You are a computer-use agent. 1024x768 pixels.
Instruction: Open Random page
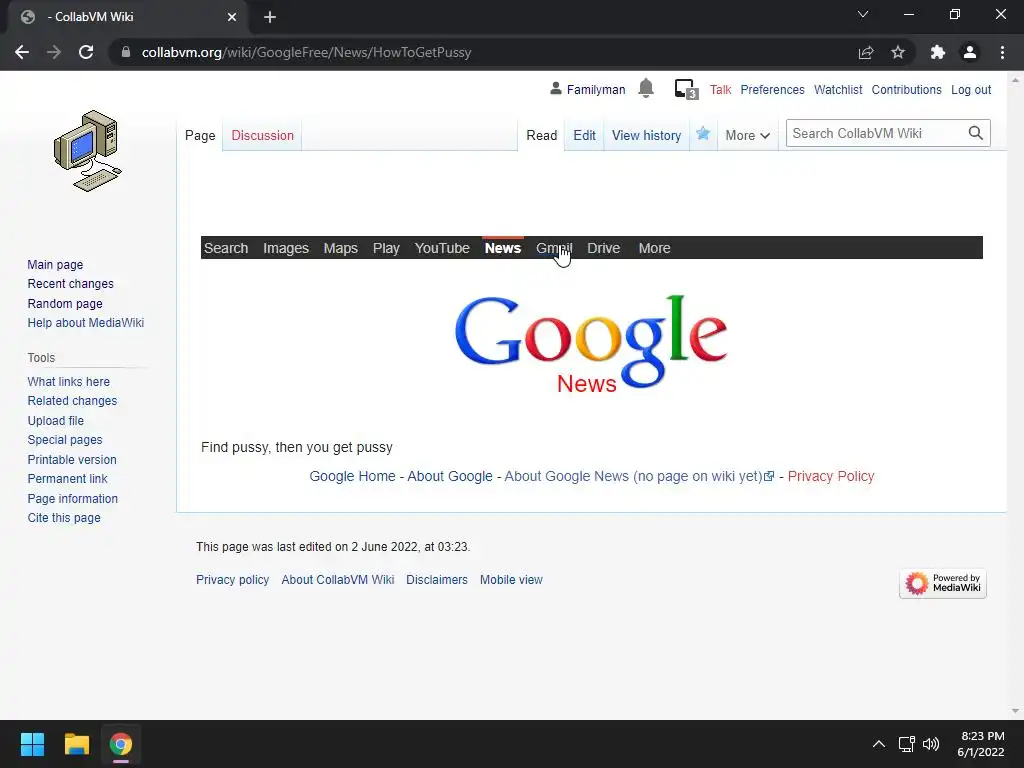tap(65, 303)
